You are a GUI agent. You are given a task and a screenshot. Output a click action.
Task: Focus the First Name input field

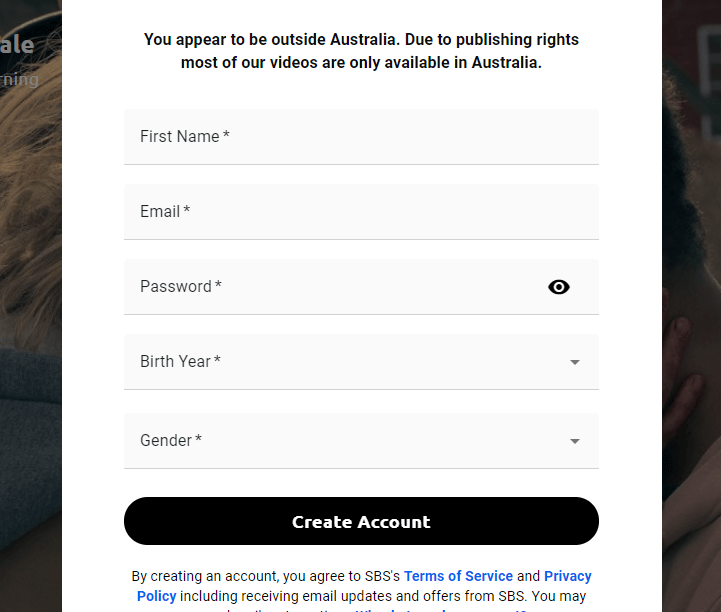tap(361, 137)
